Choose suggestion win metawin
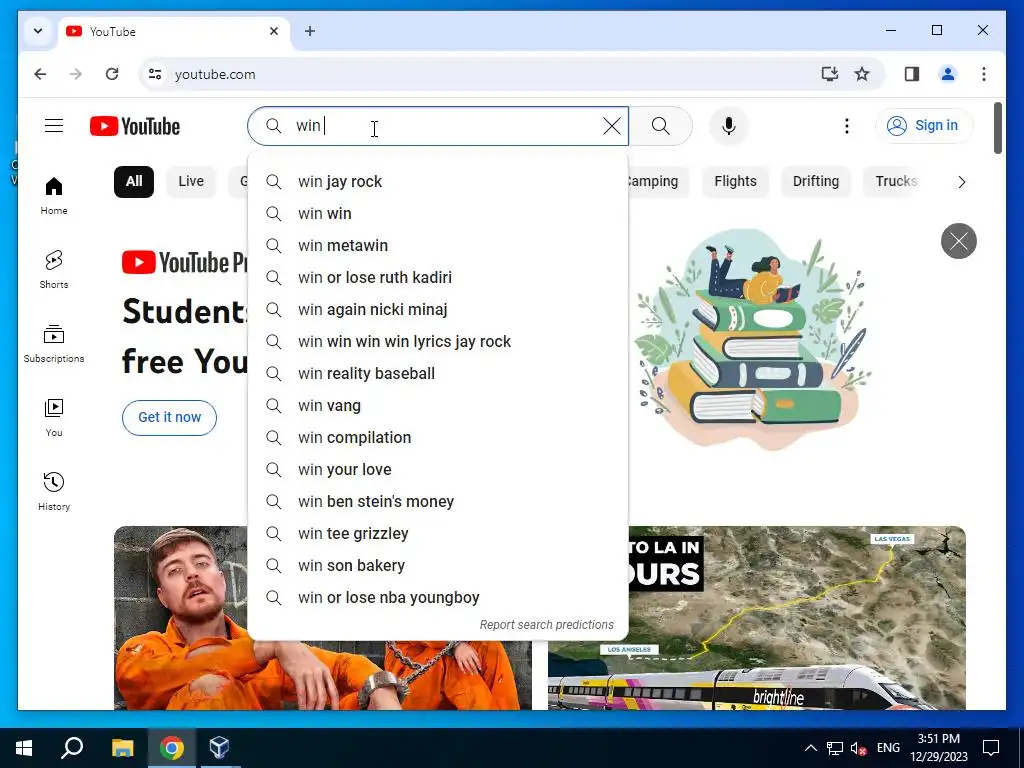 click(x=438, y=246)
